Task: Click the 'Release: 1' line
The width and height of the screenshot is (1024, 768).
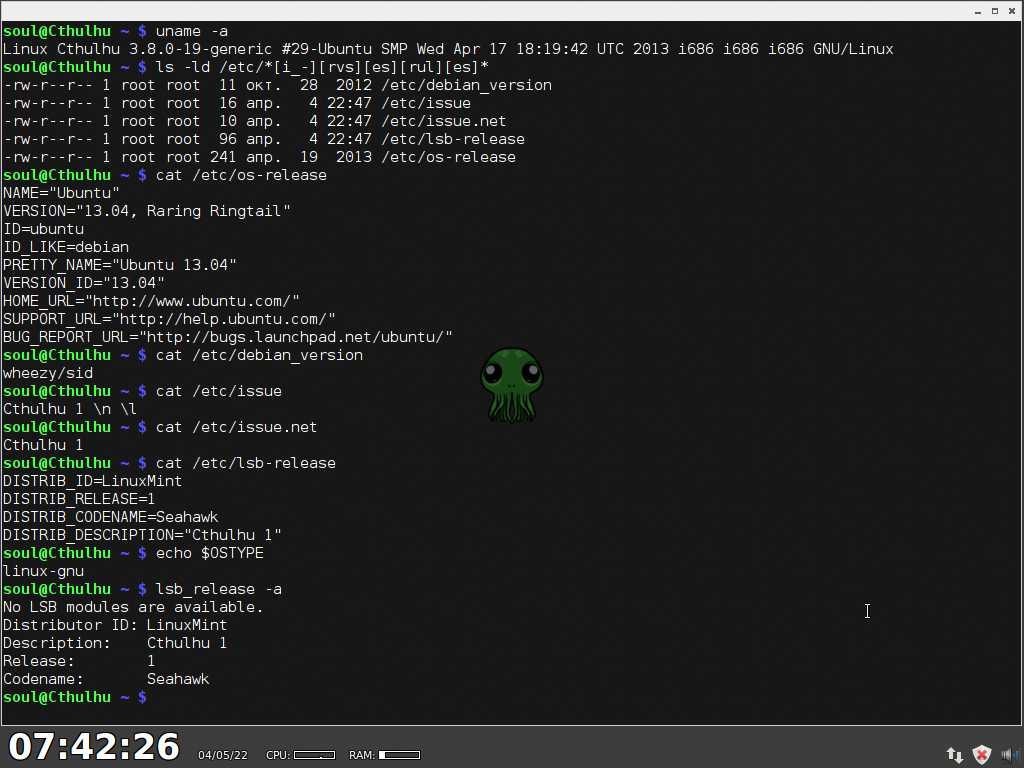Action: (79, 662)
